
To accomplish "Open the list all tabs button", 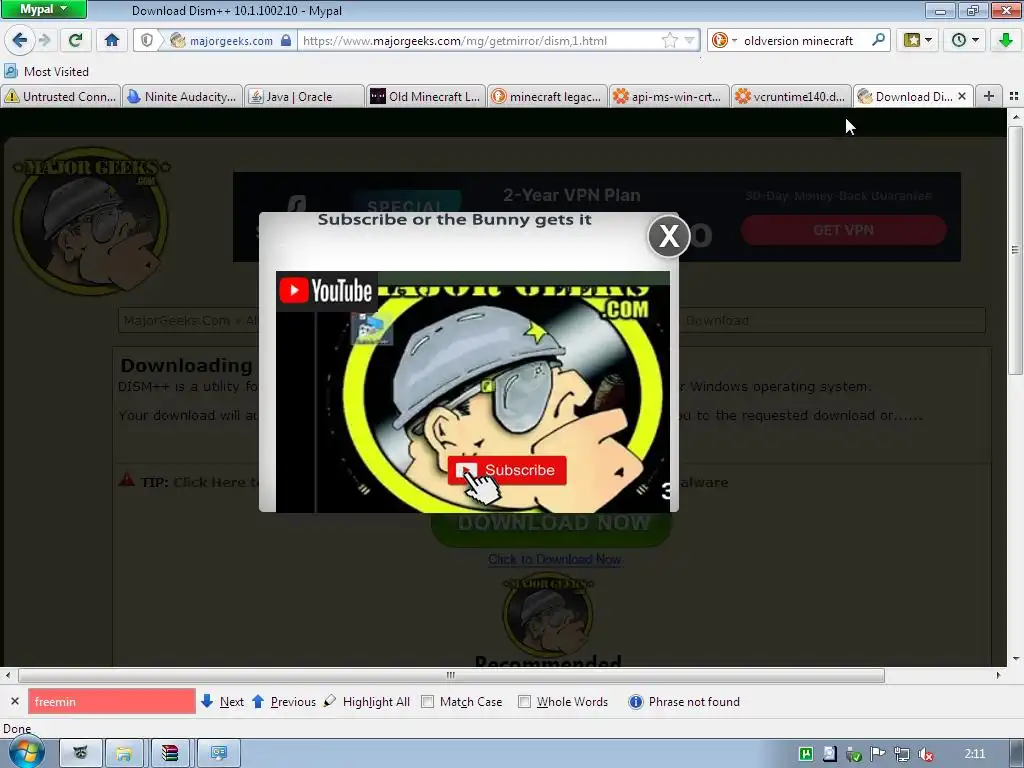I will 1014,97.
